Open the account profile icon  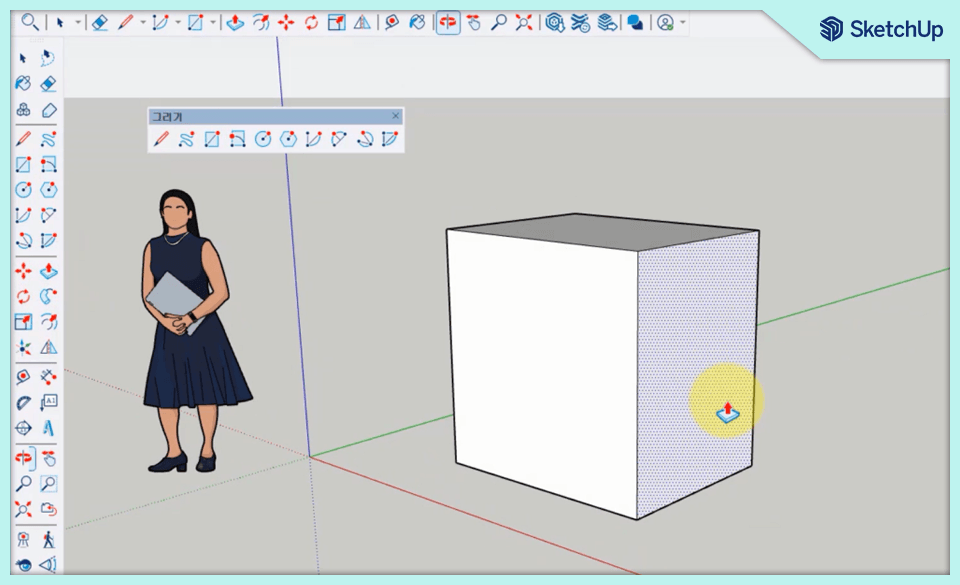666,23
